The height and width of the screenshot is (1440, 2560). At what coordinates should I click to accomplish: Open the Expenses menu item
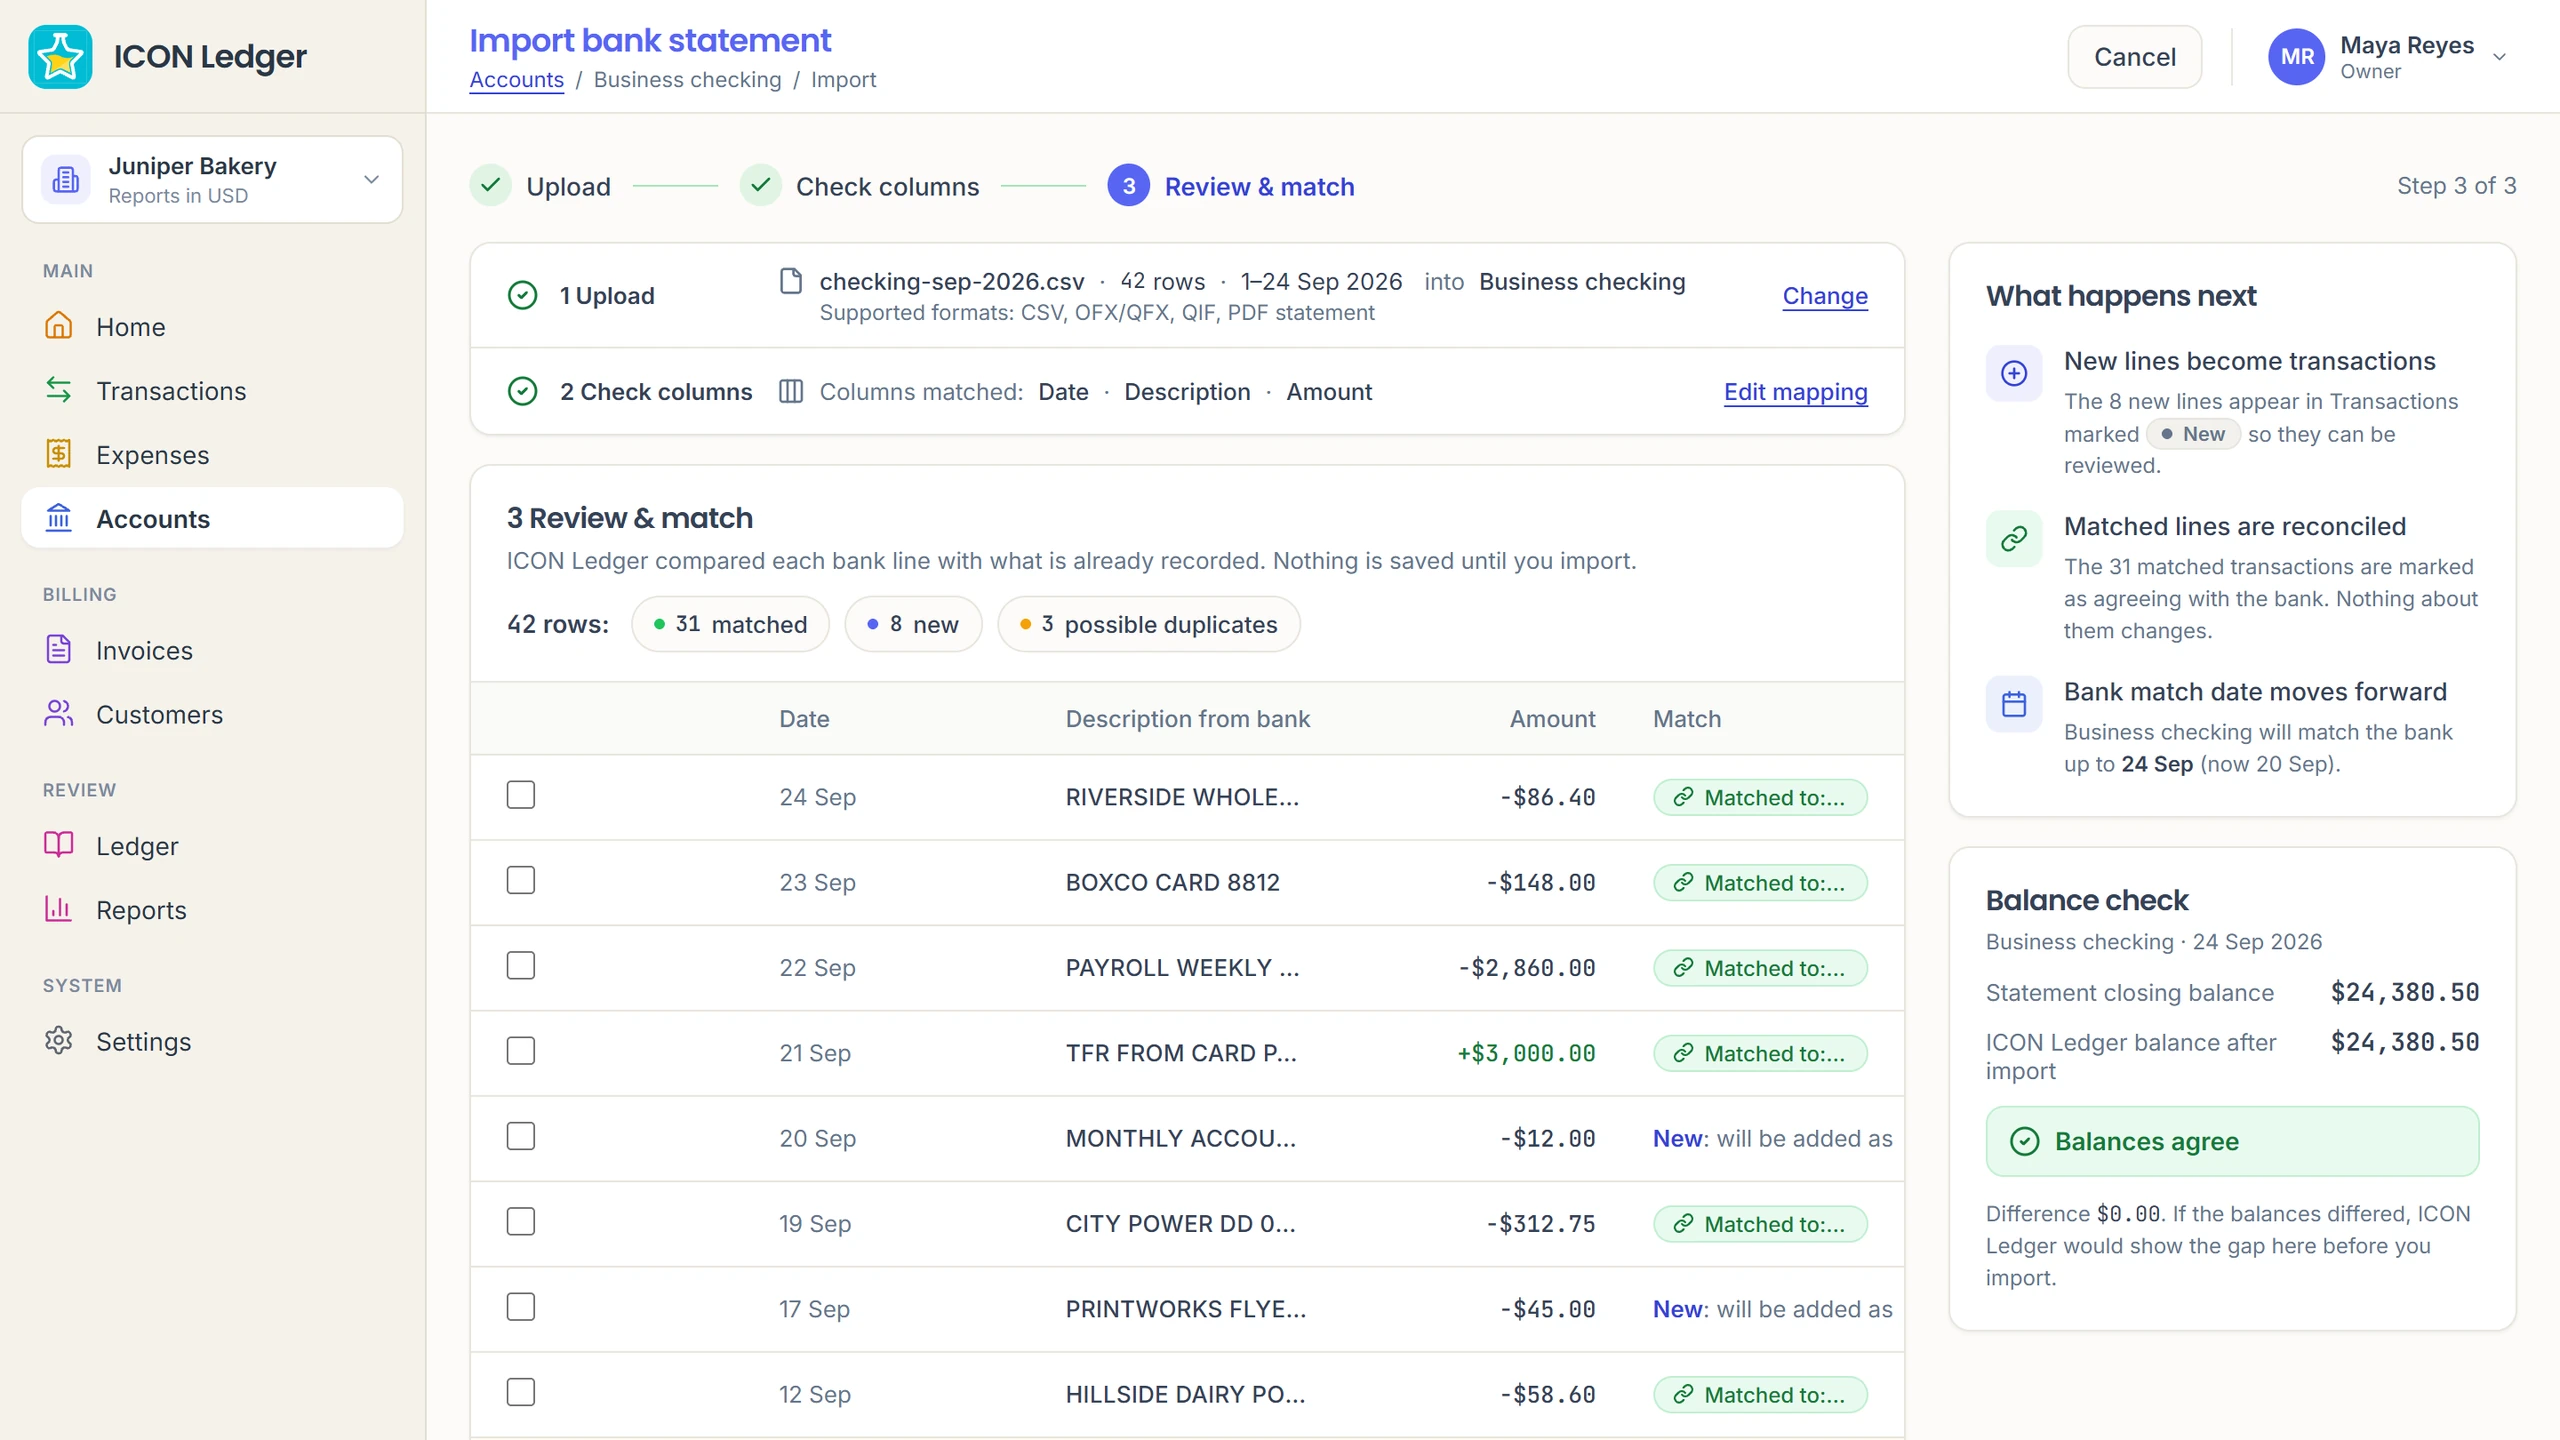(x=212, y=454)
